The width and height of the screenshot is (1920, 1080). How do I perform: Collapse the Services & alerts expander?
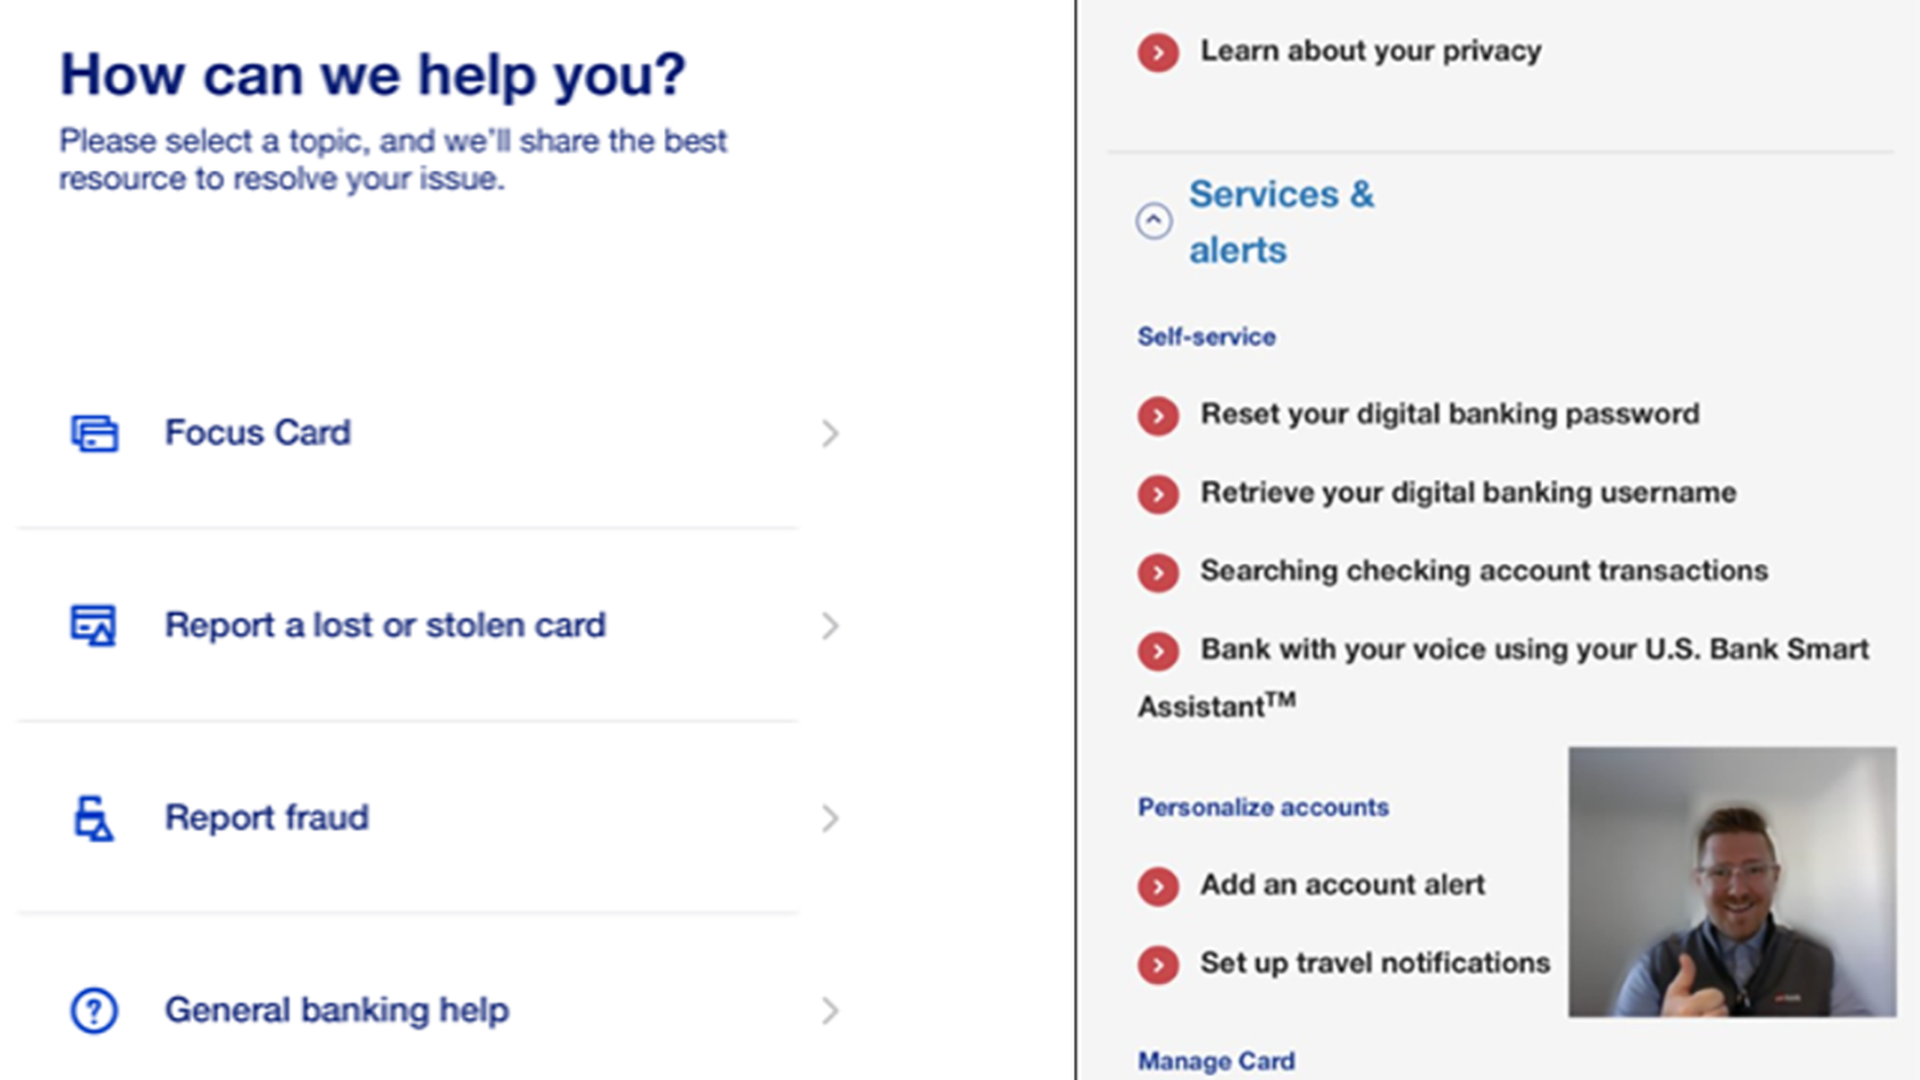pos(1155,219)
